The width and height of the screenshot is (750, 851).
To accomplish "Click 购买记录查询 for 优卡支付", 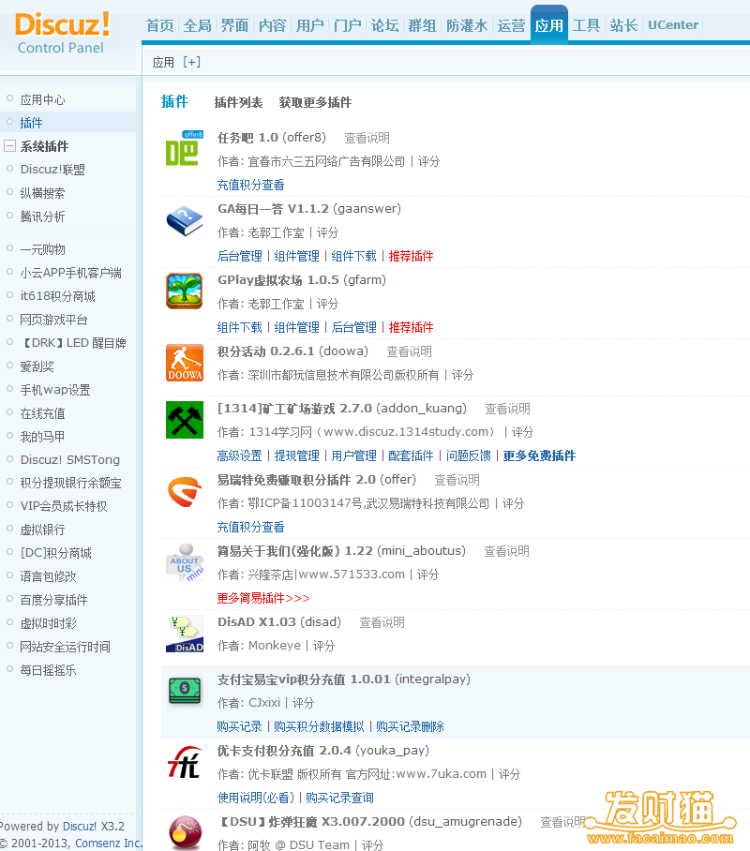I will (x=339, y=797).
